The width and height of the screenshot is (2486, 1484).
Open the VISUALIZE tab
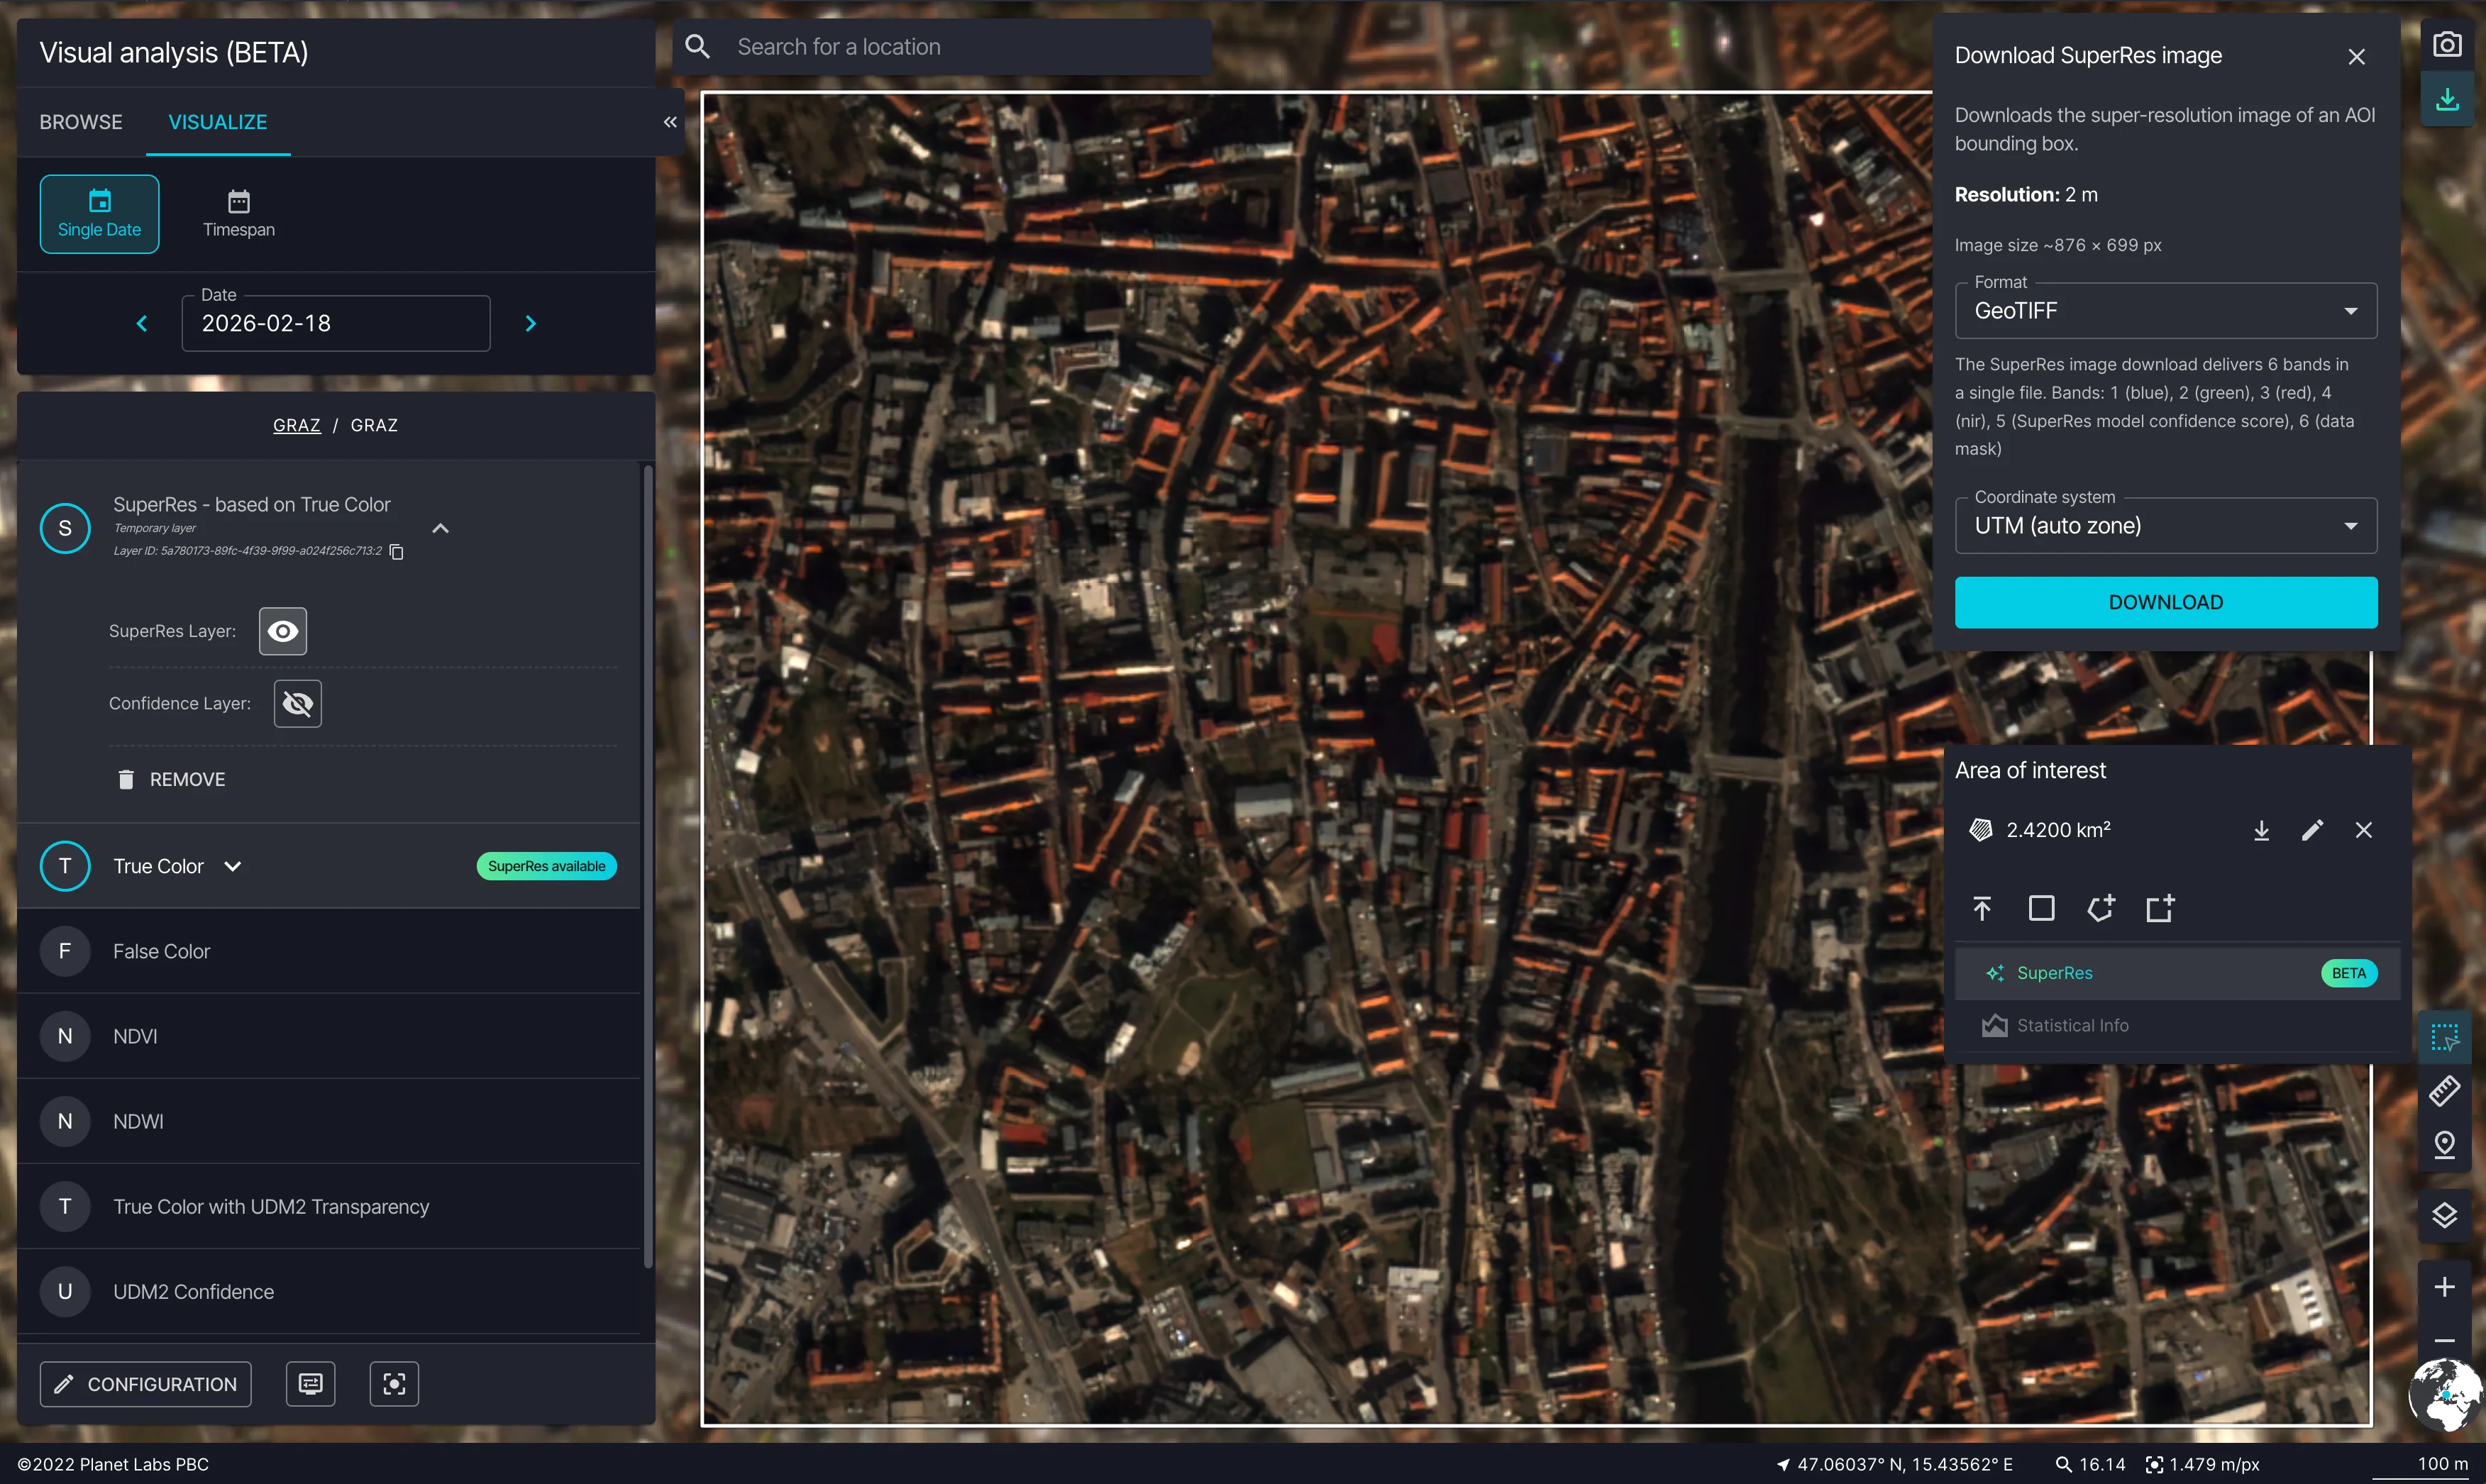click(218, 122)
